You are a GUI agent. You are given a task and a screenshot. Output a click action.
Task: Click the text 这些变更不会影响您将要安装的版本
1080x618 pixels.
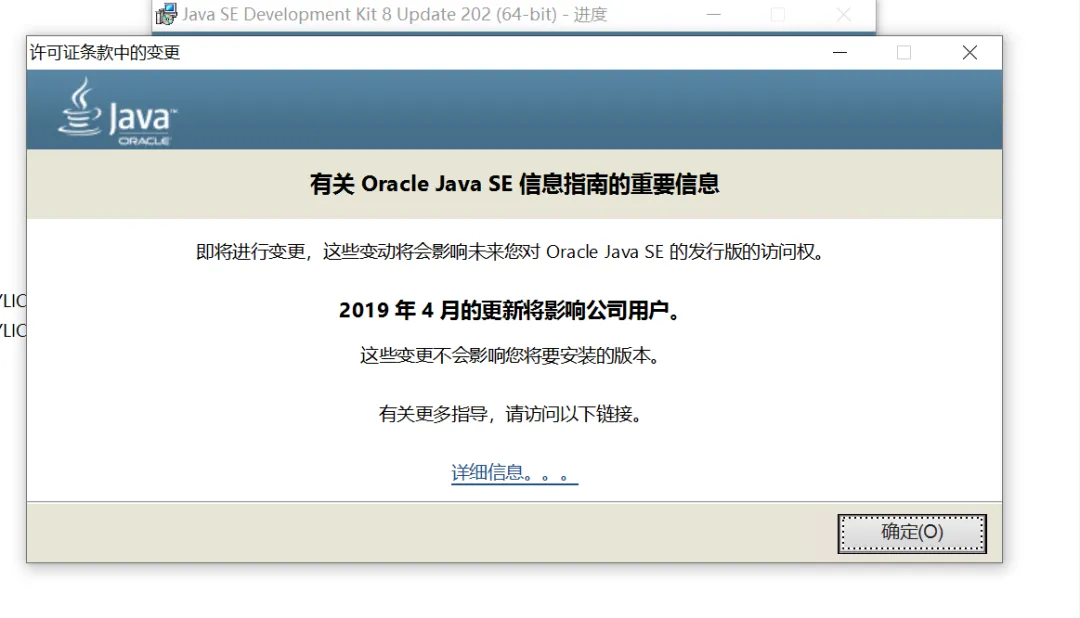click(x=510, y=356)
